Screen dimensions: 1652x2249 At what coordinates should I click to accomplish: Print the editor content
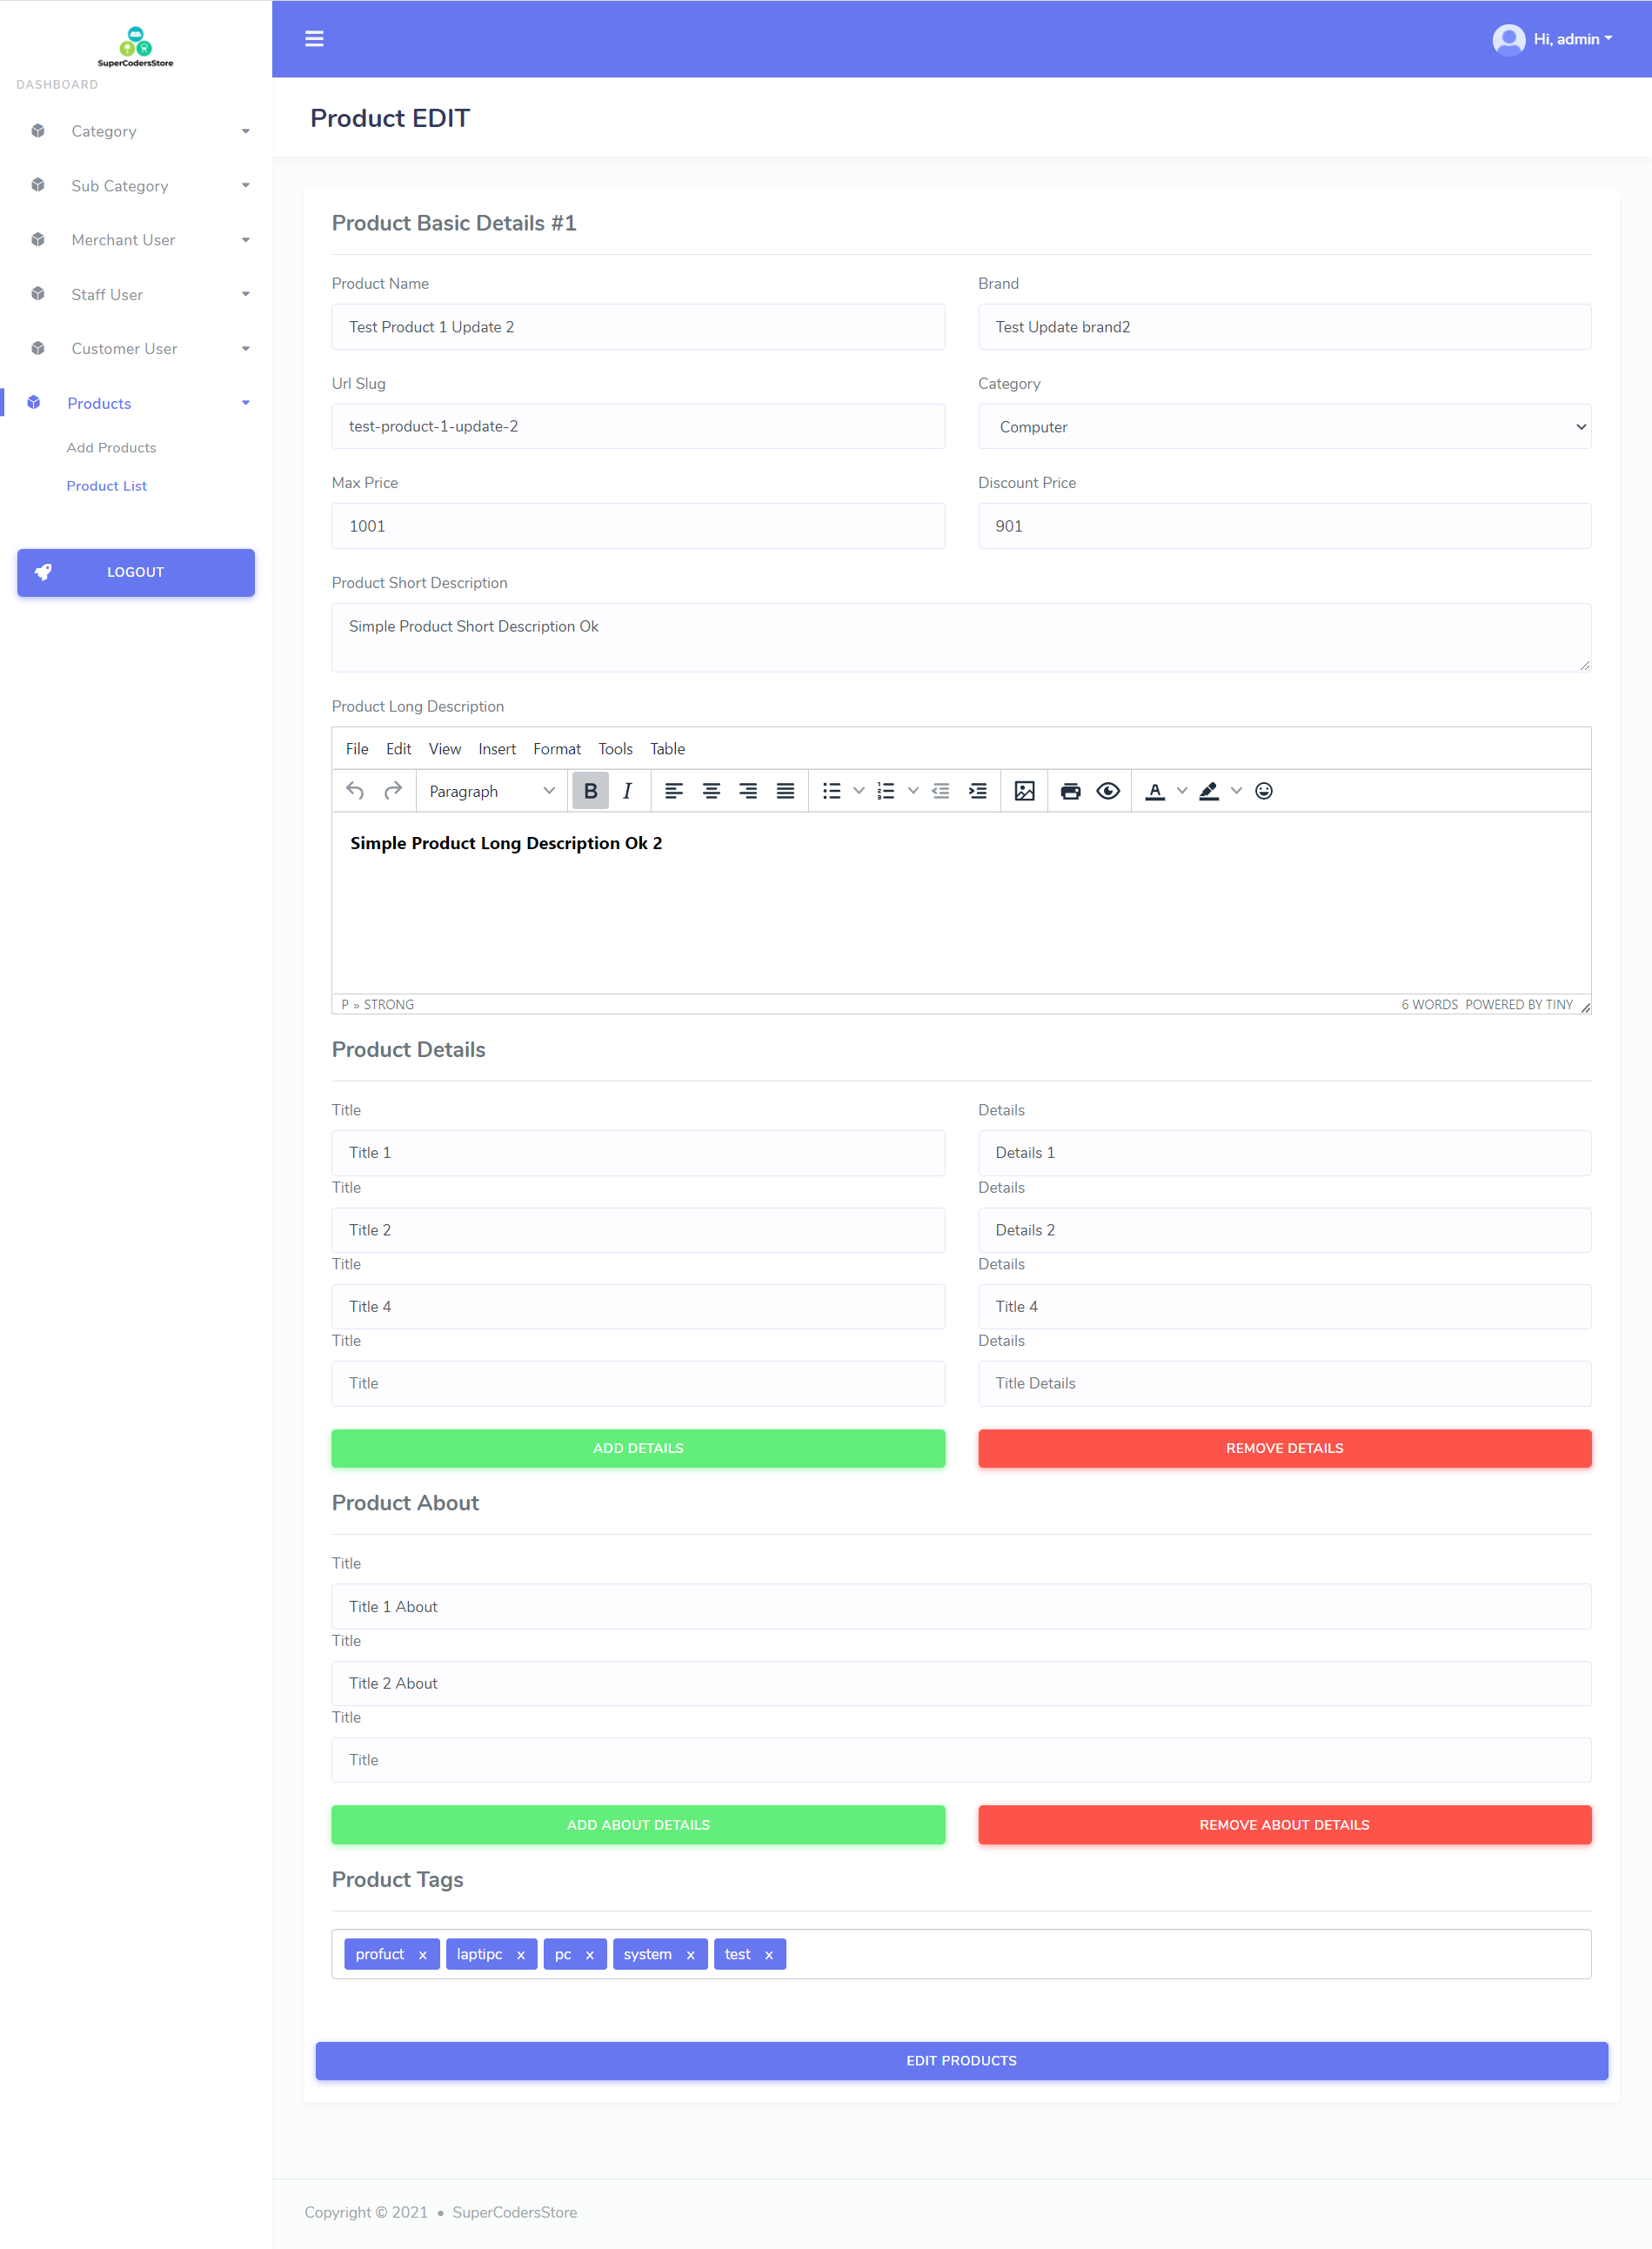coord(1070,791)
